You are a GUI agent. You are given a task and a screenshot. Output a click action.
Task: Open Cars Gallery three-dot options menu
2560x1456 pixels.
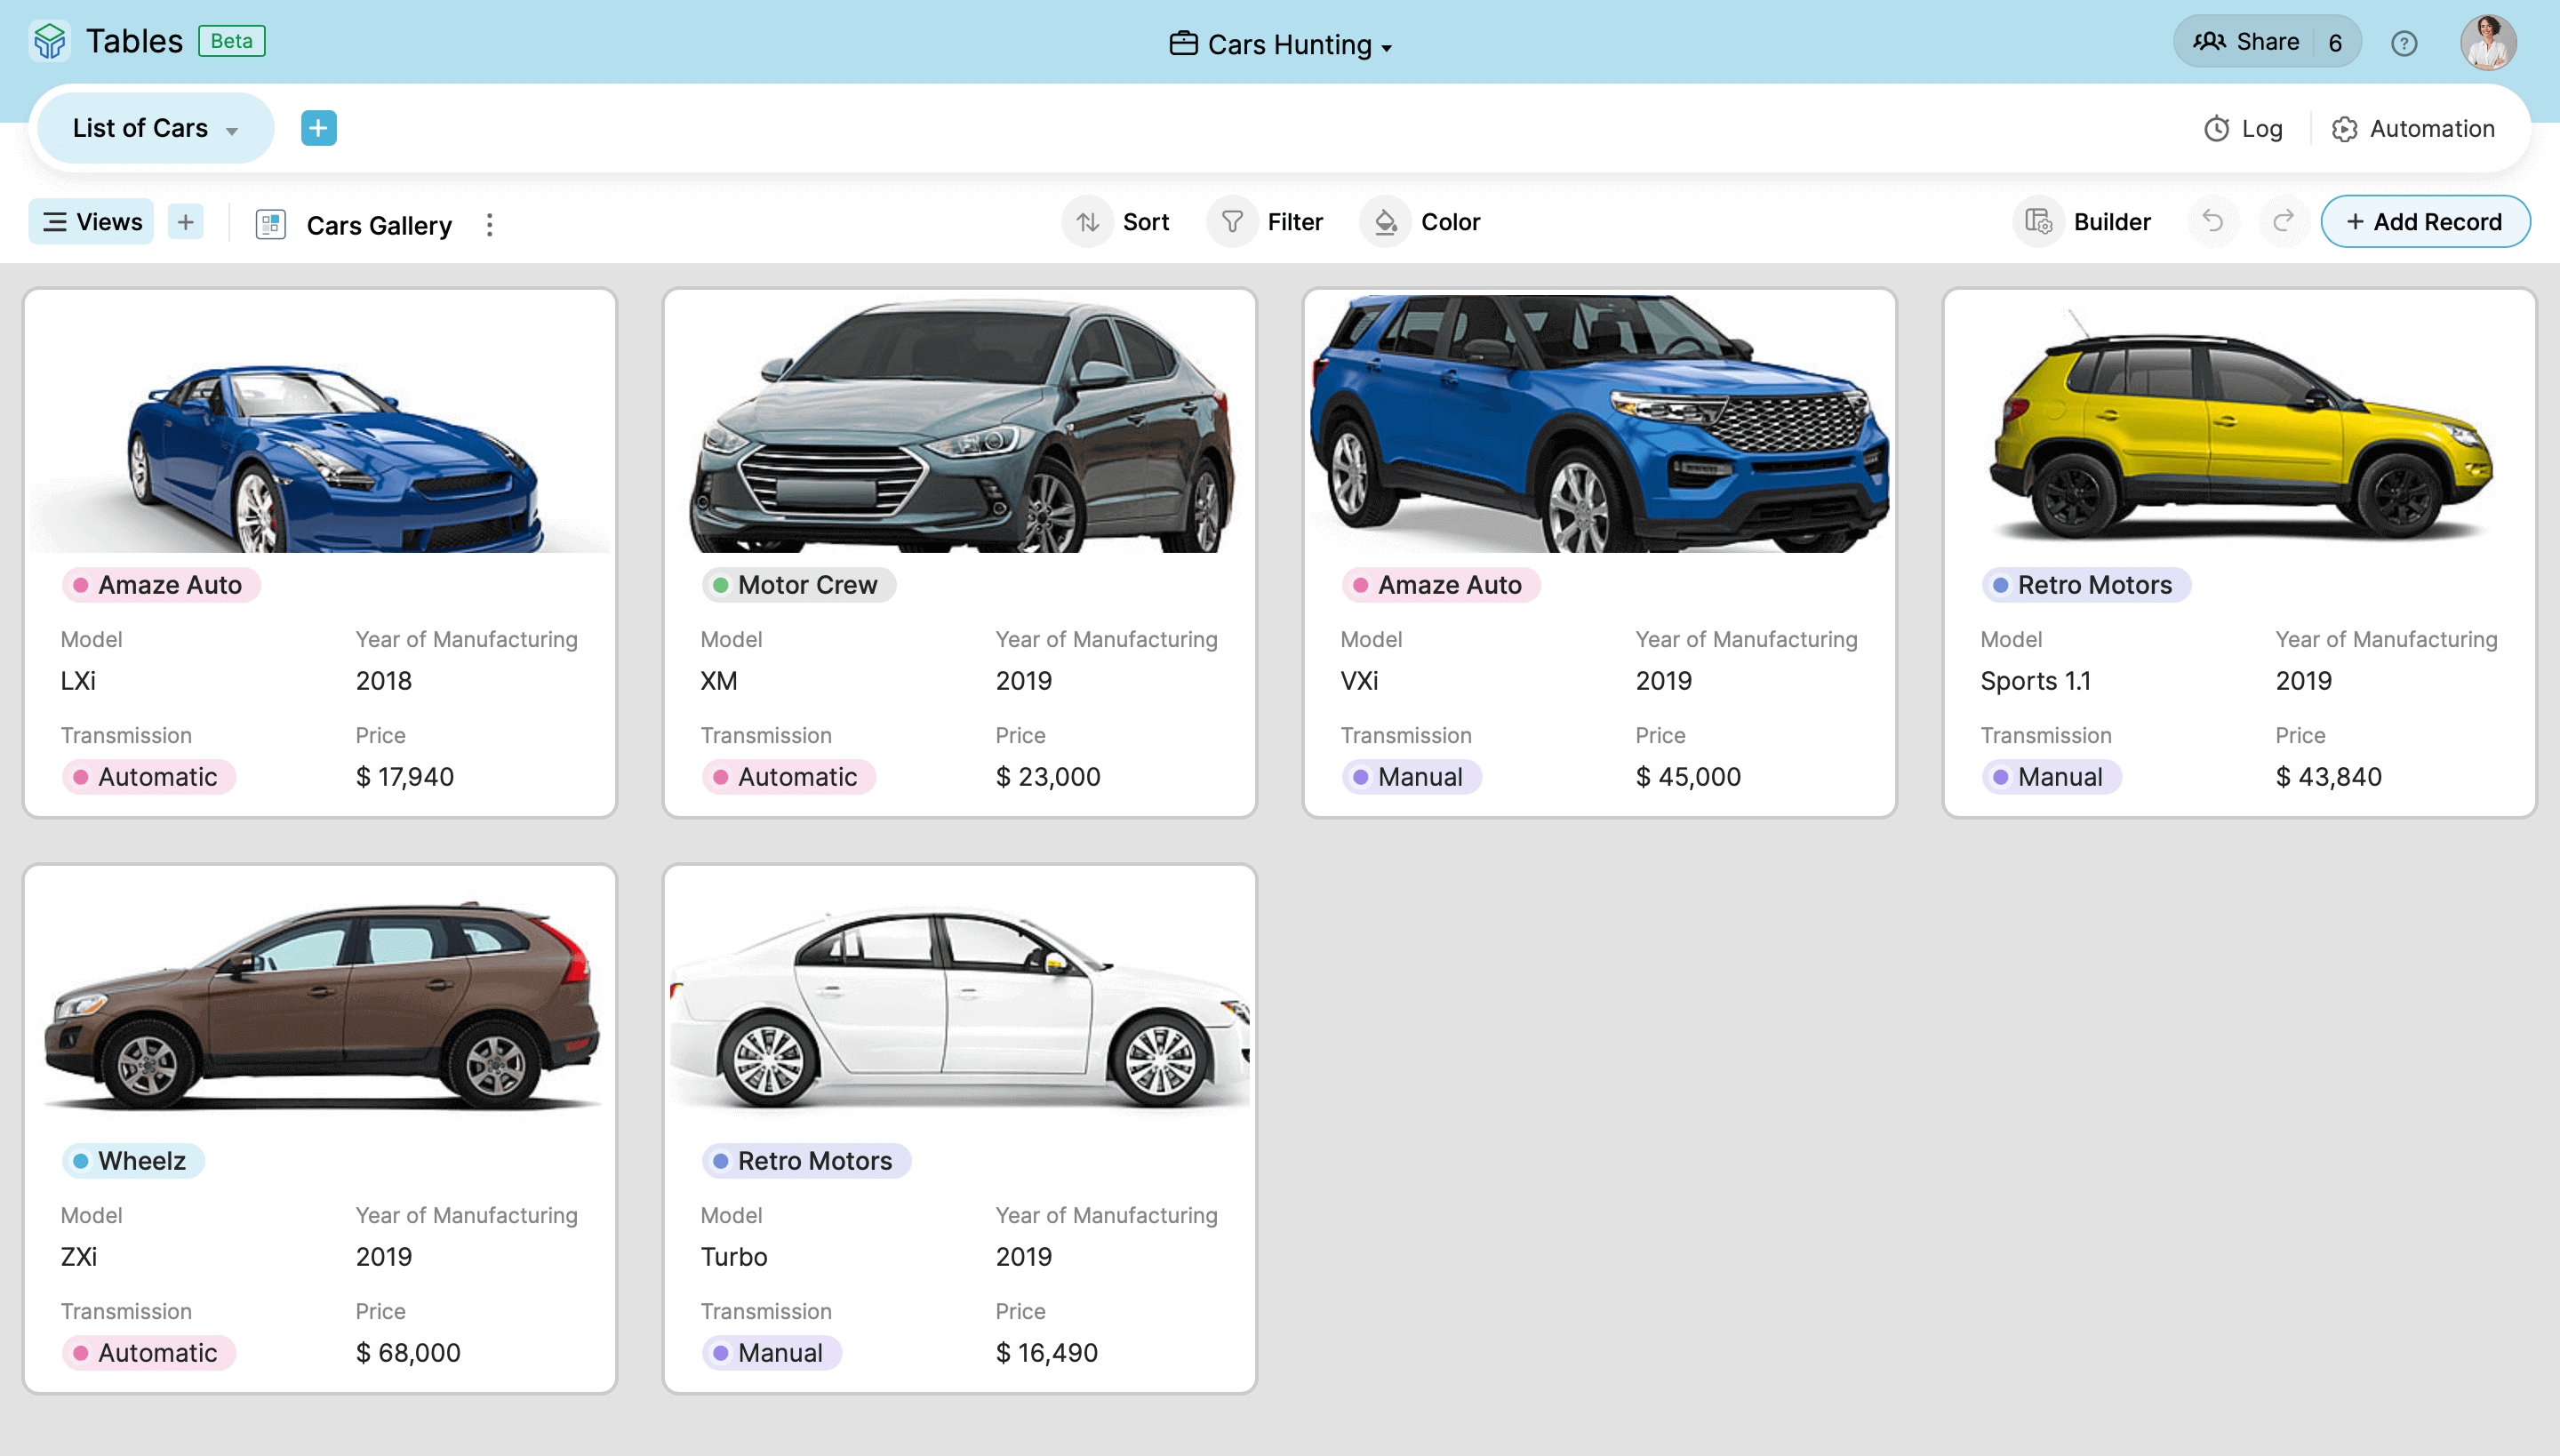(489, 225)
